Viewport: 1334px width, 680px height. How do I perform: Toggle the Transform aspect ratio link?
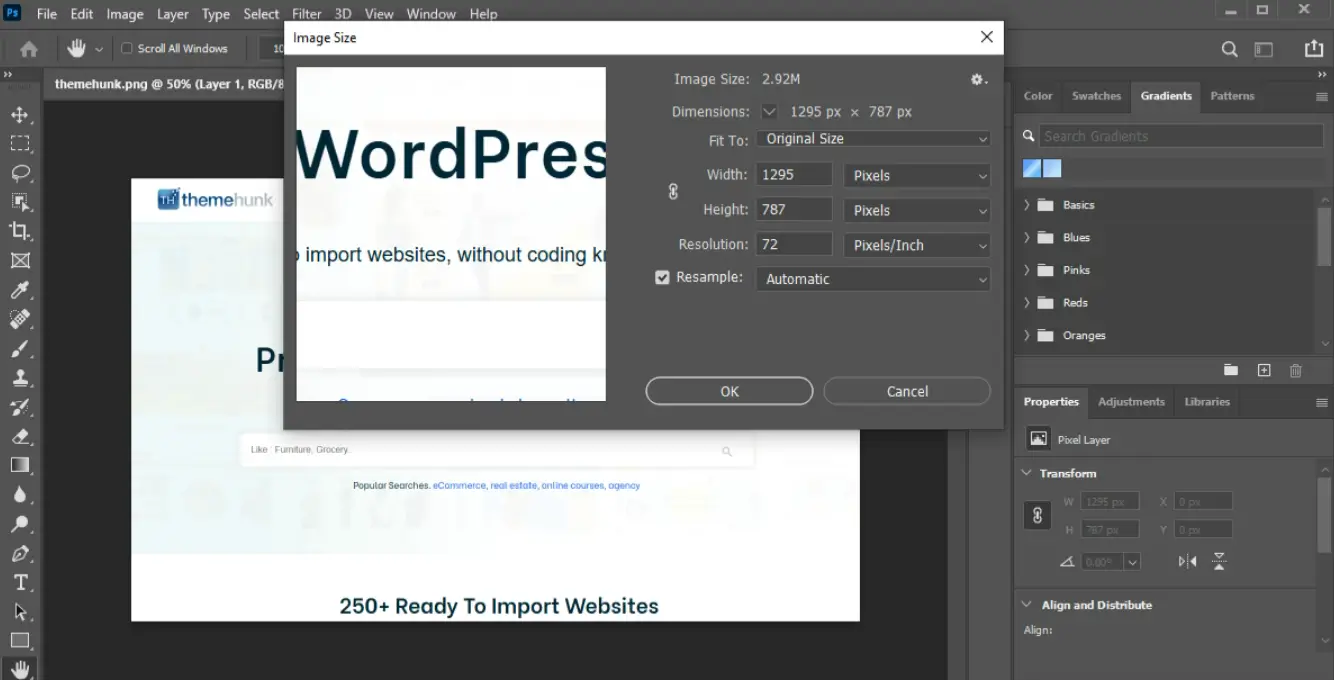[x=1037, y=515]
